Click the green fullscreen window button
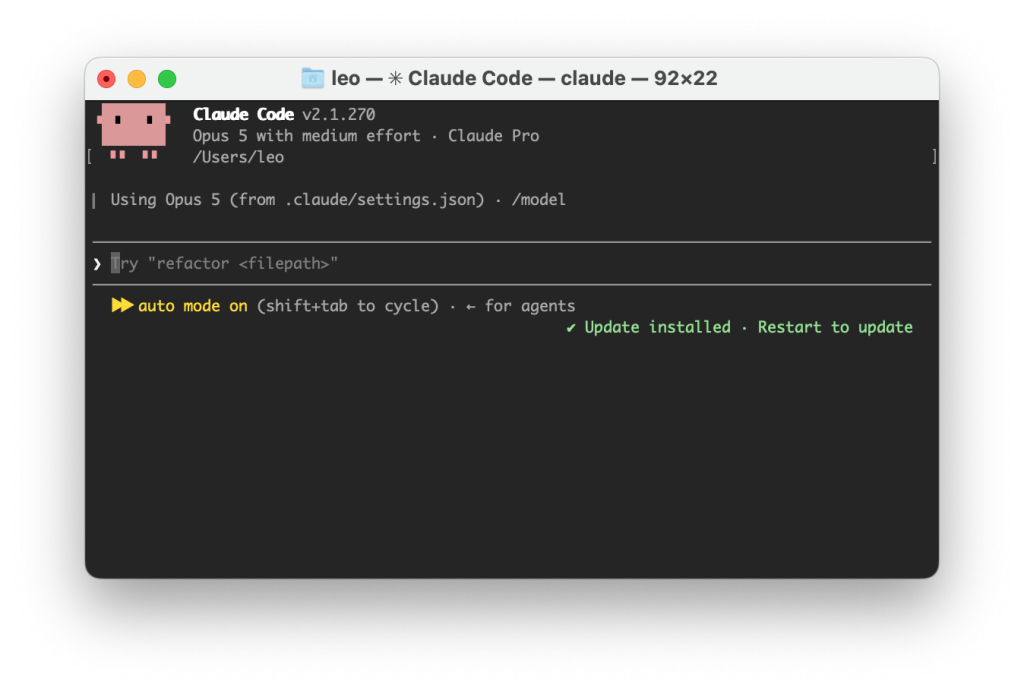This screenshot has height=691, width=1024. pyautogui.click(x=167, y=79)
